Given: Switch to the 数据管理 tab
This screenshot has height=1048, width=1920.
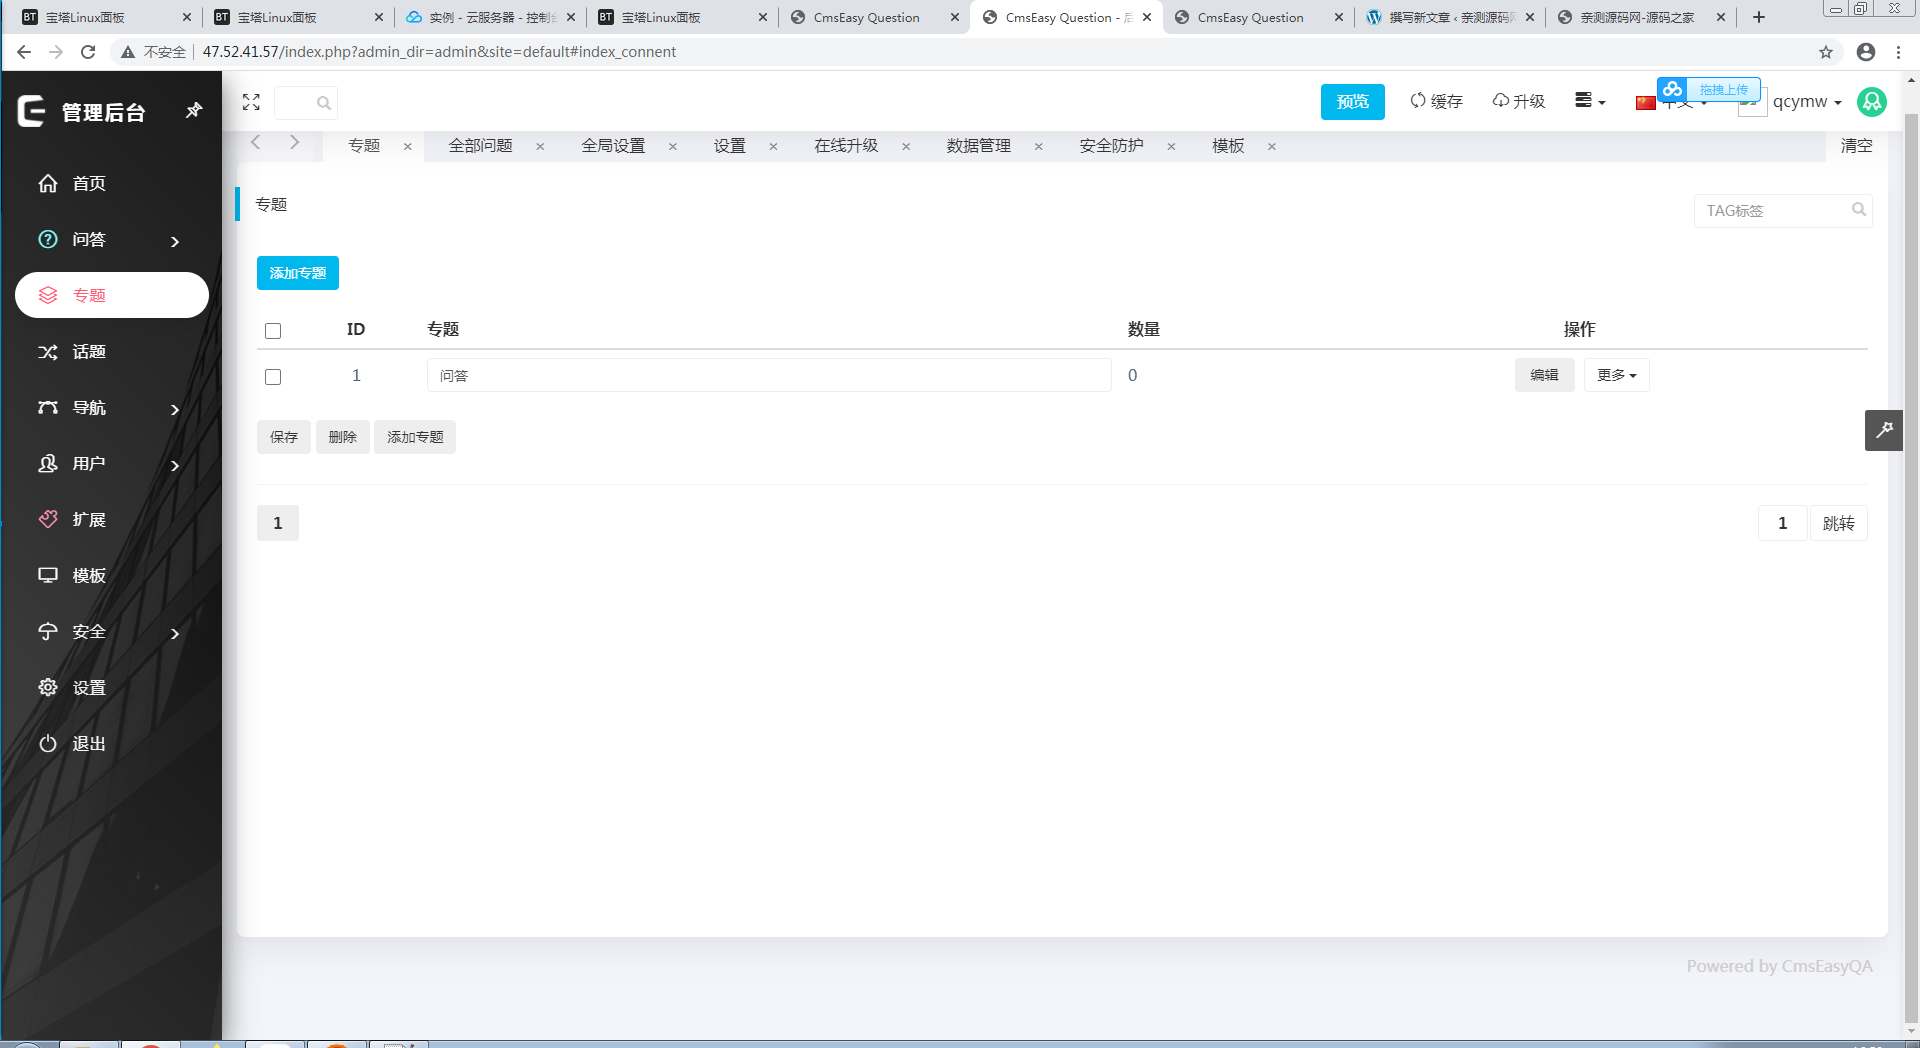Looking at the screenshot, I should tap(979, 146).
